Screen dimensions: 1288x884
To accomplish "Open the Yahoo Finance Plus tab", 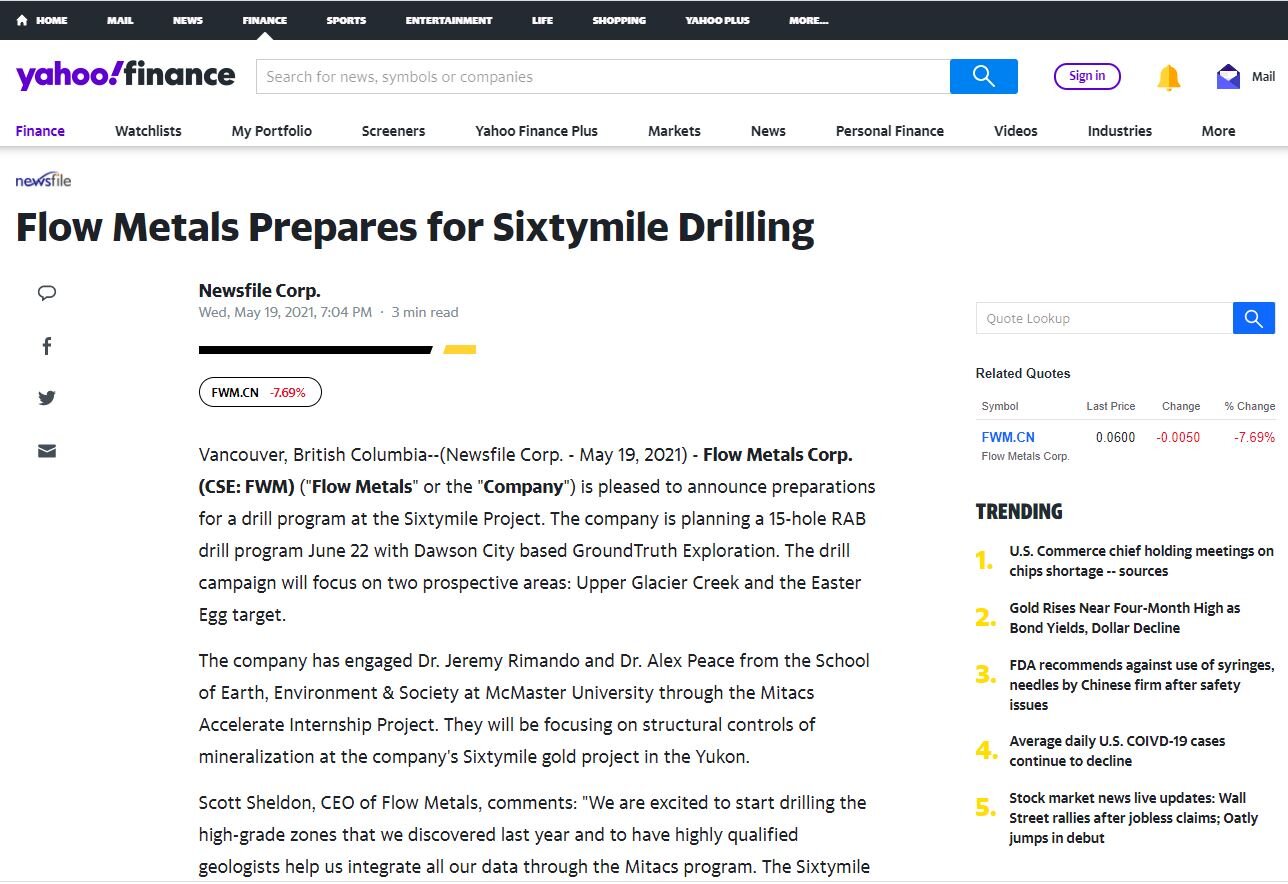I will click(536, 131).
